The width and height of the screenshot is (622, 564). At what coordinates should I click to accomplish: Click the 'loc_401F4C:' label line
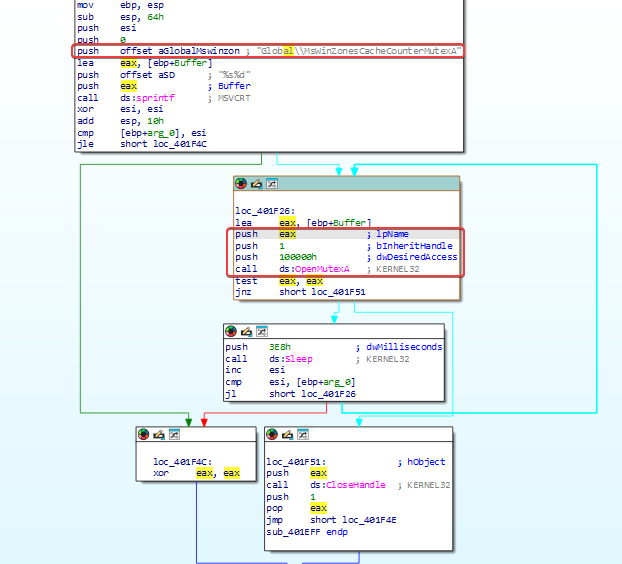pos(182,462)
